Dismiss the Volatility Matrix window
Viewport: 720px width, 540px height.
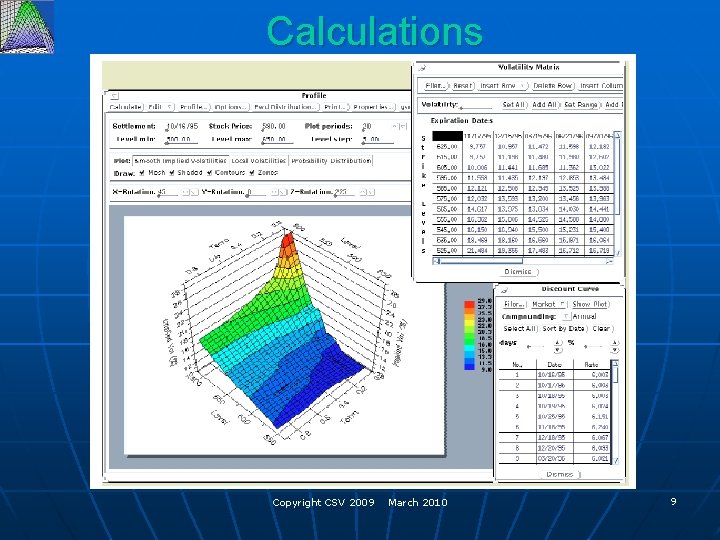click(x=518, y=272)
